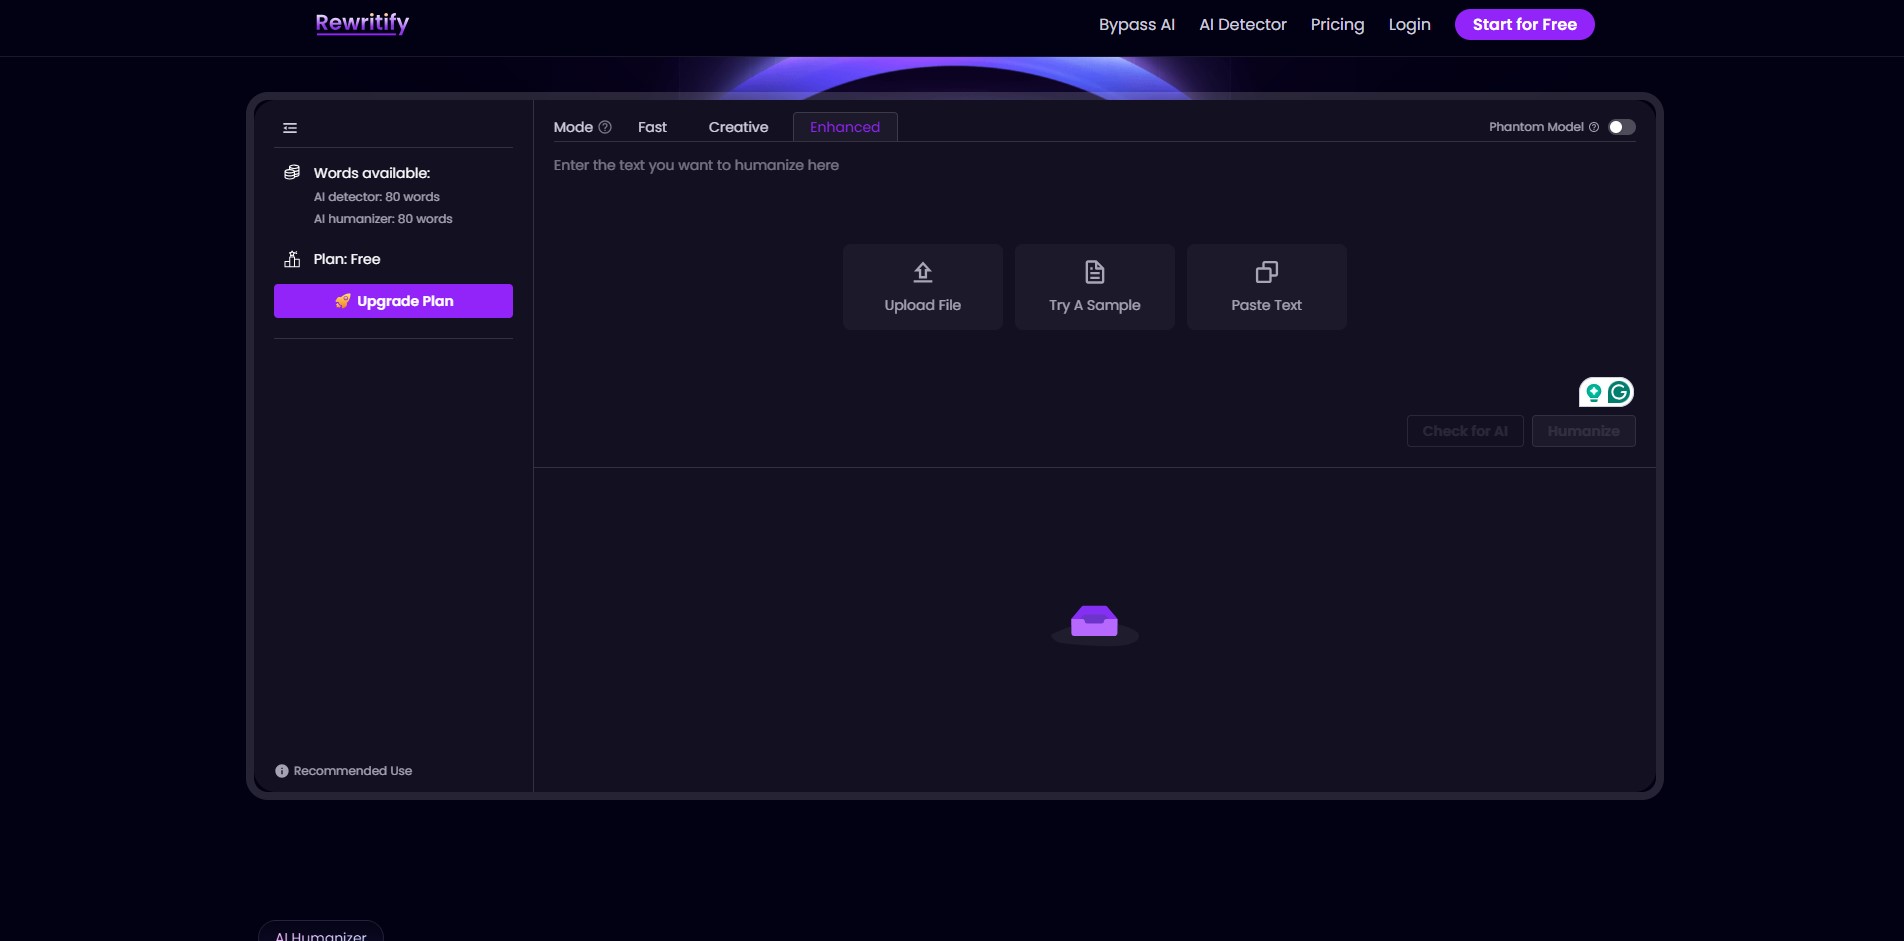Click the coin stack icon beside Words available
This screenshot has width=1904, height=941.
click(x=290, y=171)
